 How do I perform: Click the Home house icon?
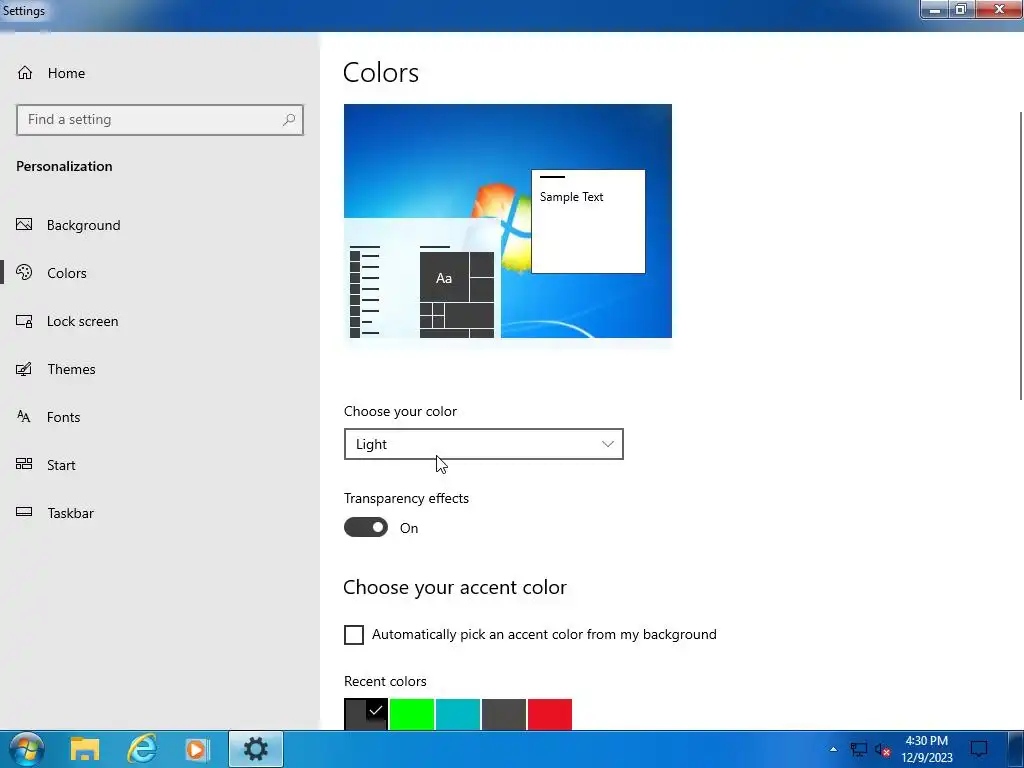[x=25, y=72]
